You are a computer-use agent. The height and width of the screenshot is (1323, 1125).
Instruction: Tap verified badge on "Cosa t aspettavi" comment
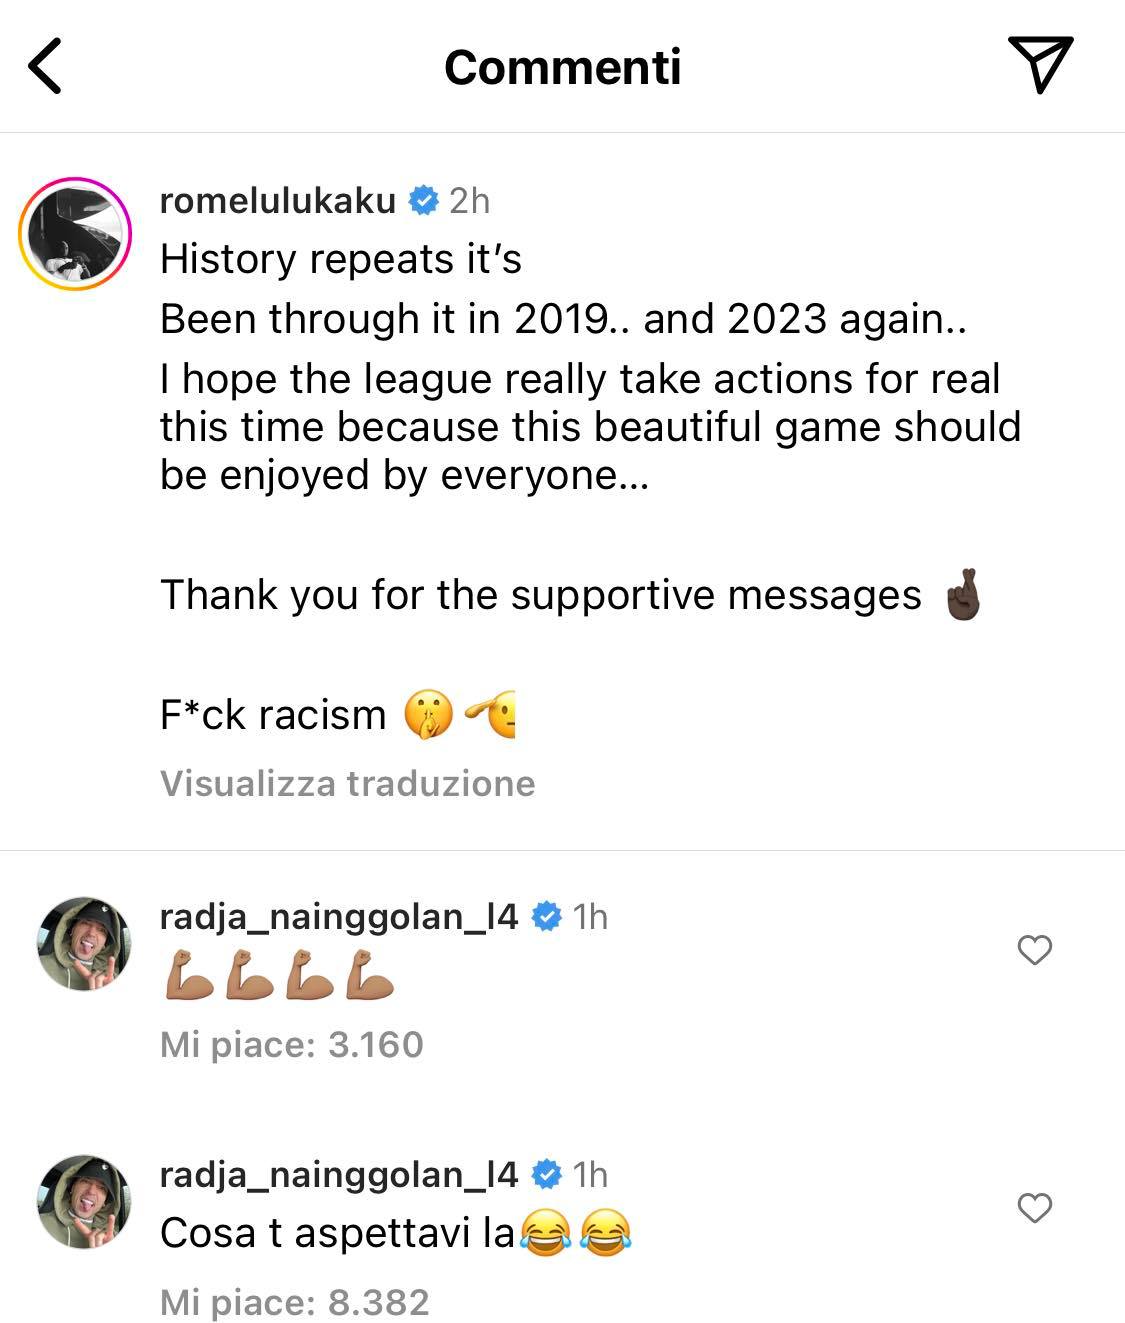click(x=546, y=1174)
